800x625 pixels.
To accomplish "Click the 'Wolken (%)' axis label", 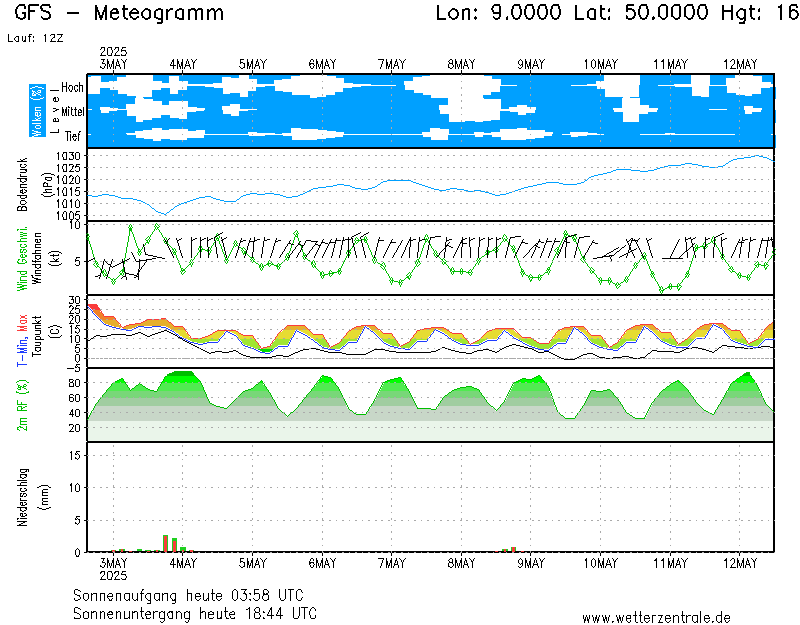I will (37, 111).
